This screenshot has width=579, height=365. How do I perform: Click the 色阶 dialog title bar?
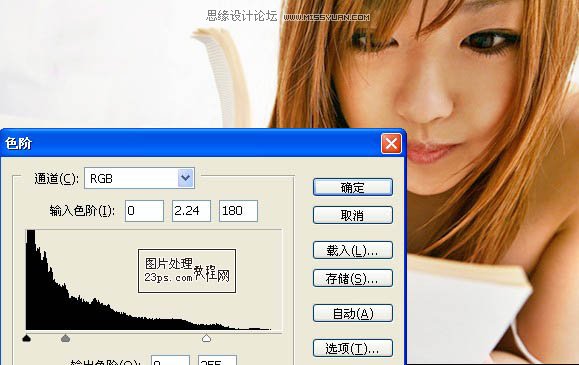pos(203,143)
